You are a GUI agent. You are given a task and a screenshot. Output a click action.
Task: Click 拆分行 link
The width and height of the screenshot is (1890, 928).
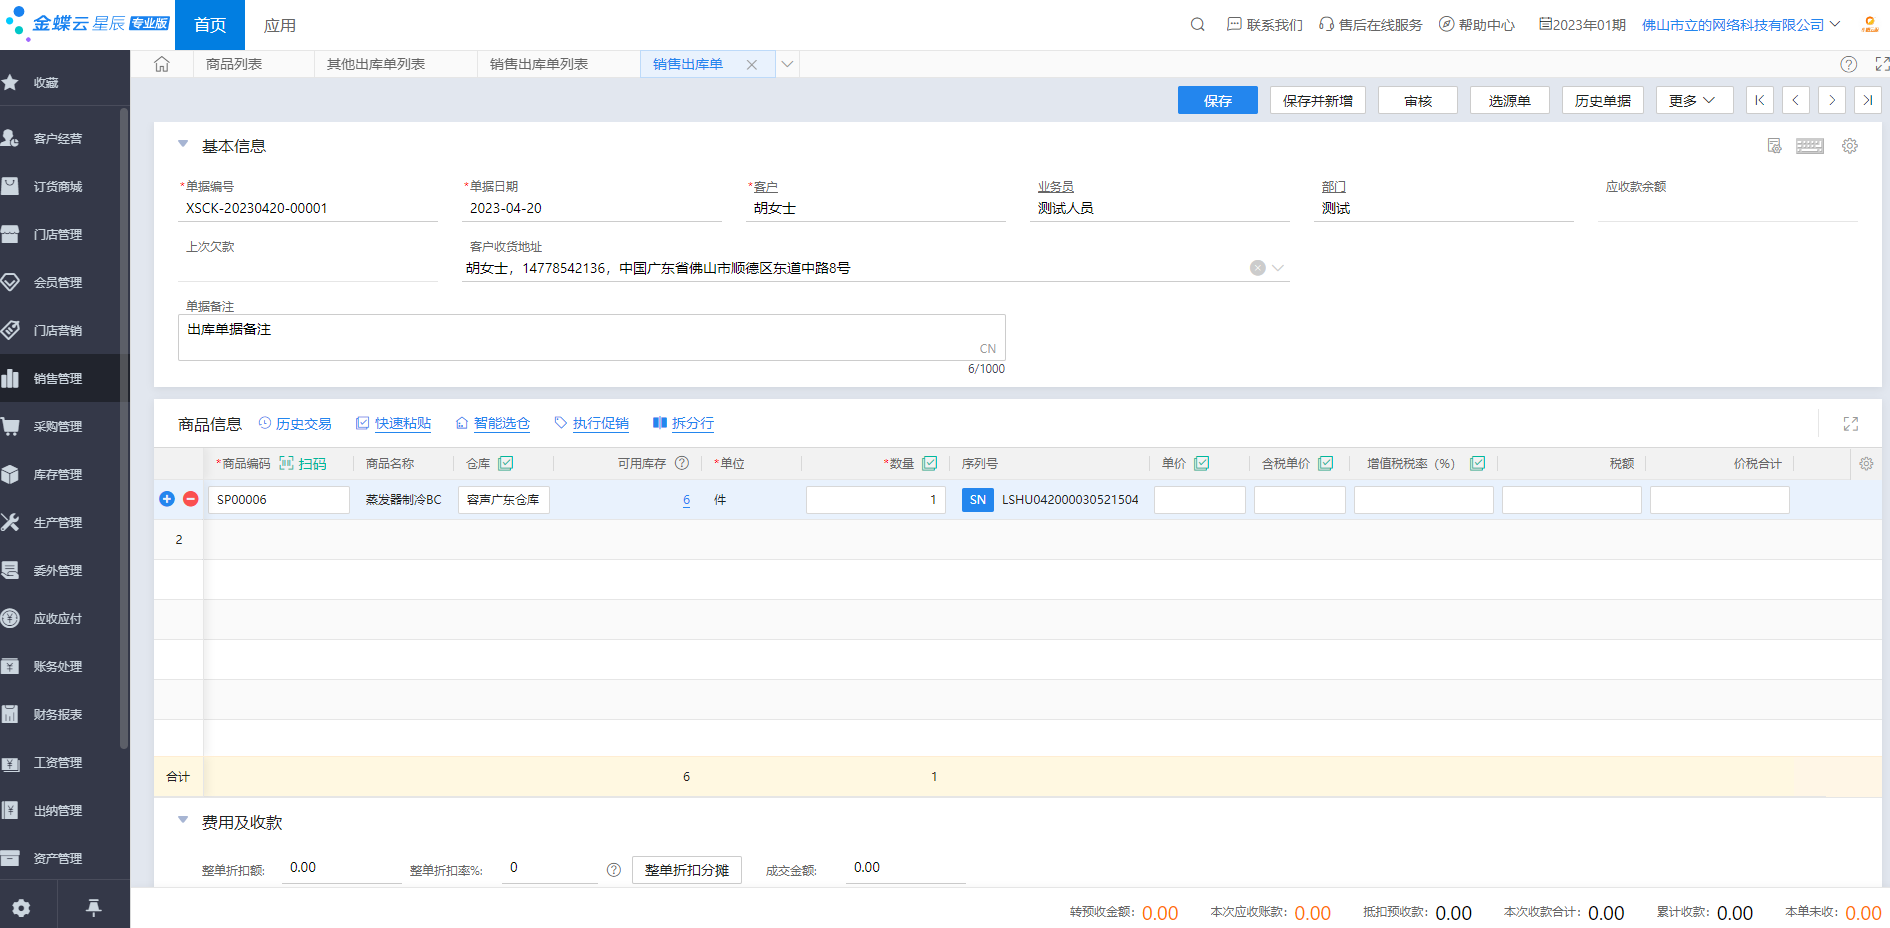[683, 424]
